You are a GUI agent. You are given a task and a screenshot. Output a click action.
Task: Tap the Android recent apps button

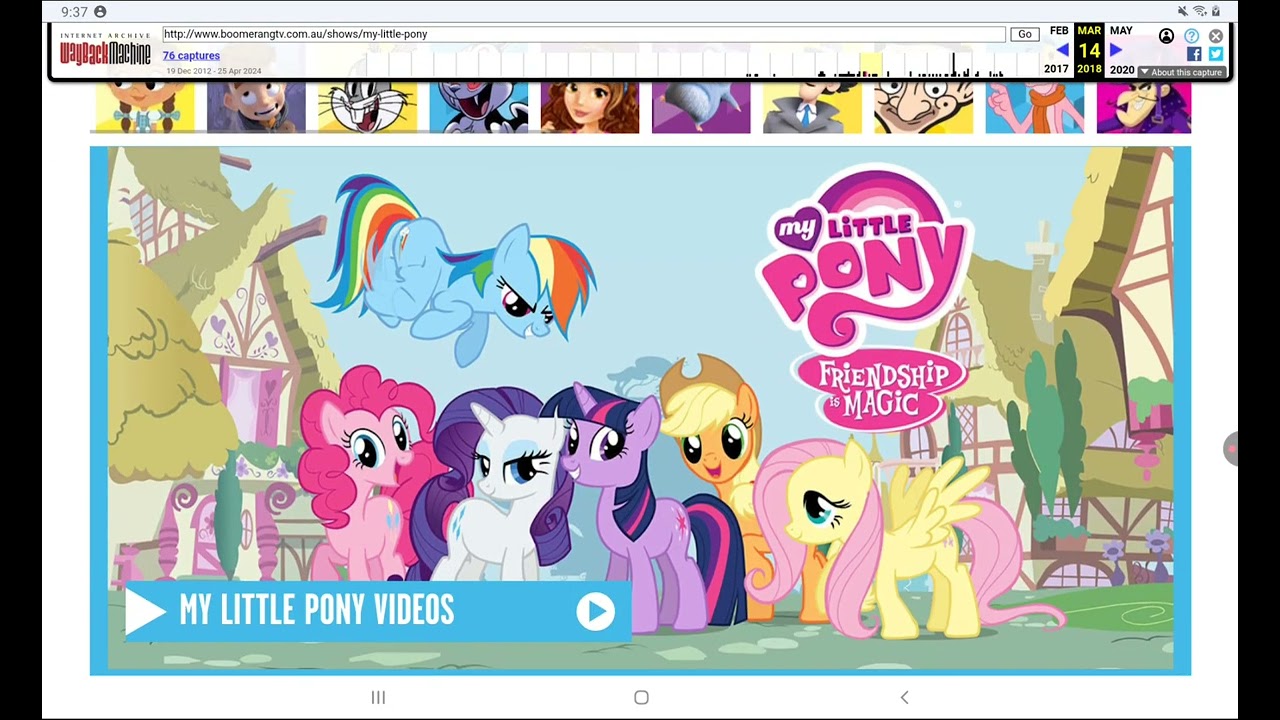[378, 697]
